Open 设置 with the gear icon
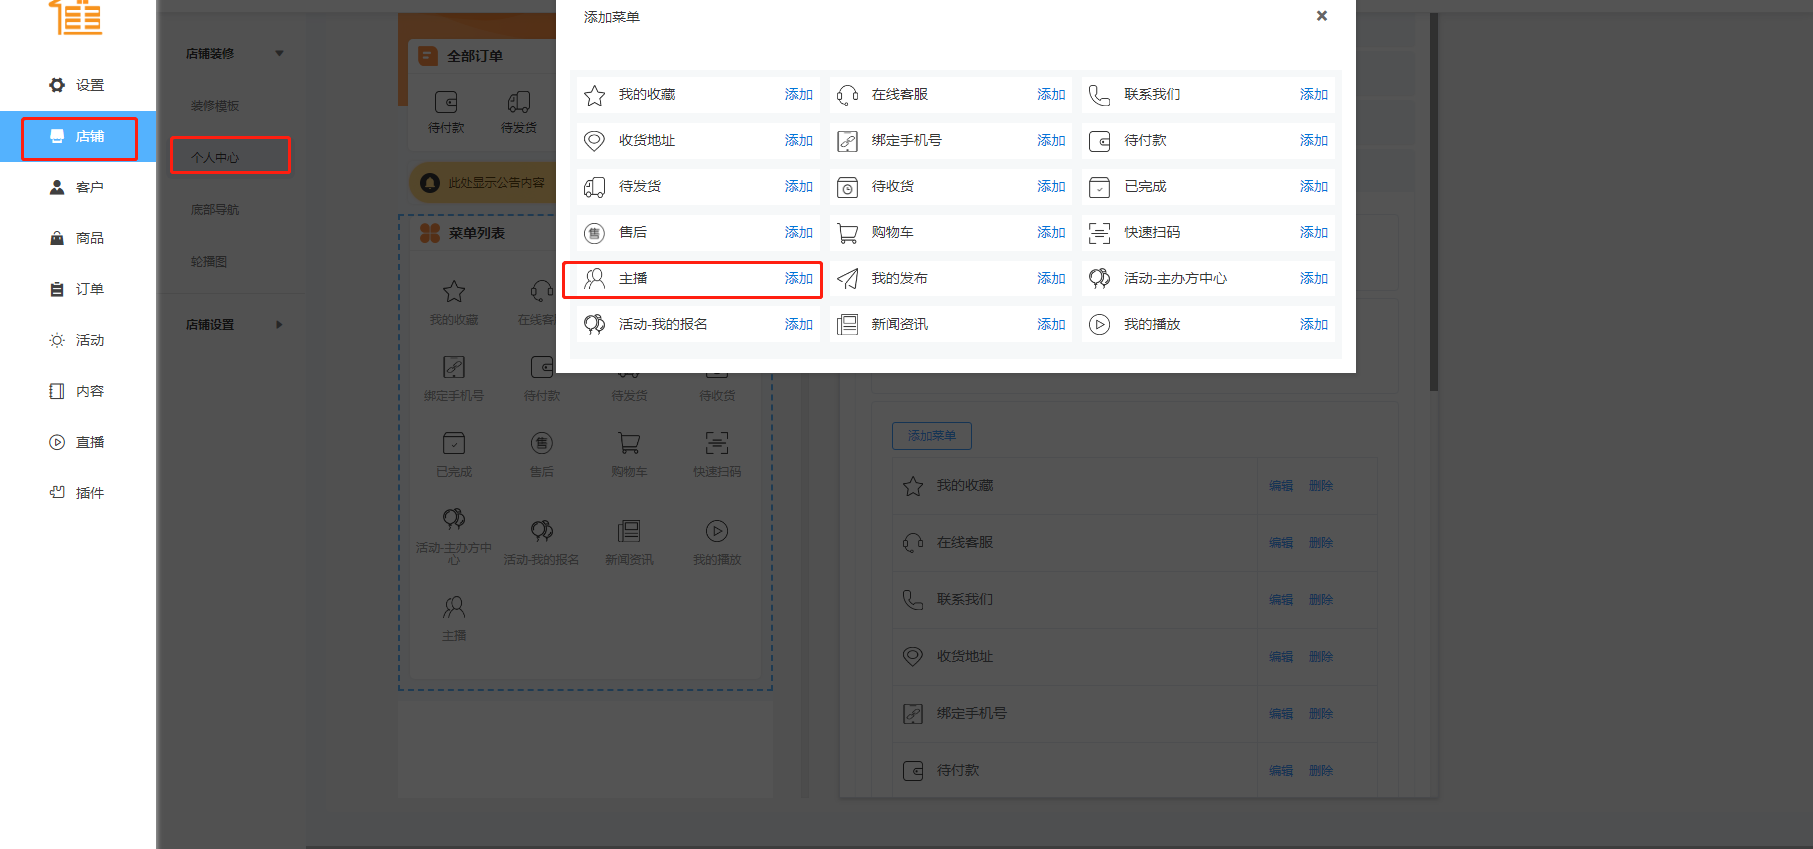Image resolution: width=1813 pixels, height=849 pixels. click(x=78, y=86)
